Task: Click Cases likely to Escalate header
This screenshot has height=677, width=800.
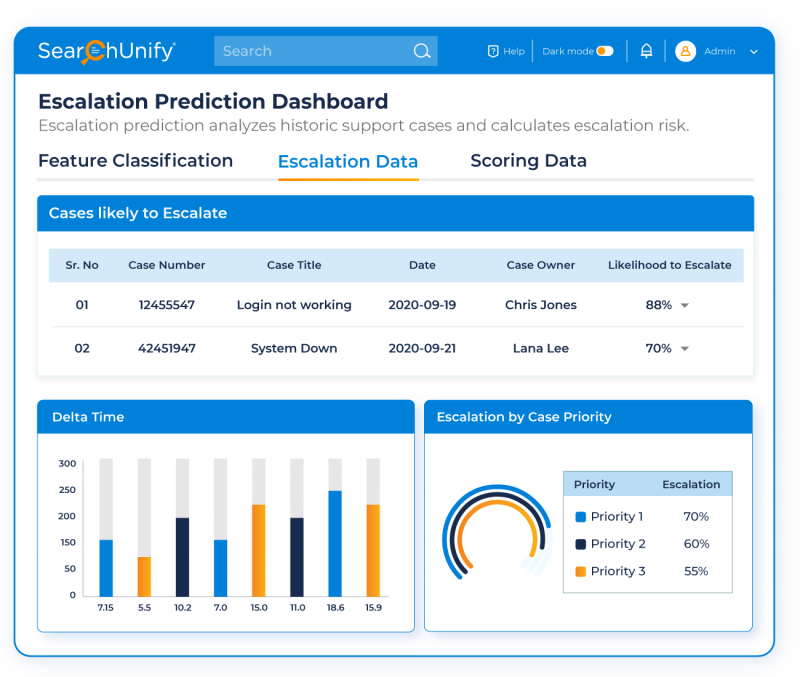Action: [395, 213]
